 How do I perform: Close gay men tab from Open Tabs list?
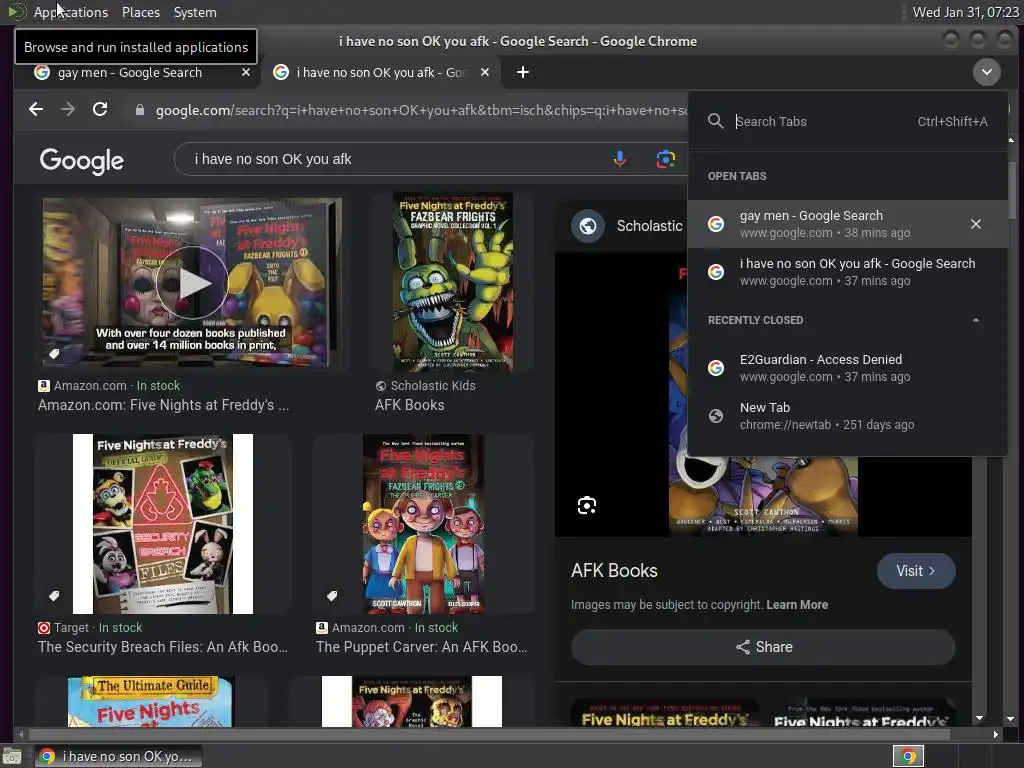point(976,224)
